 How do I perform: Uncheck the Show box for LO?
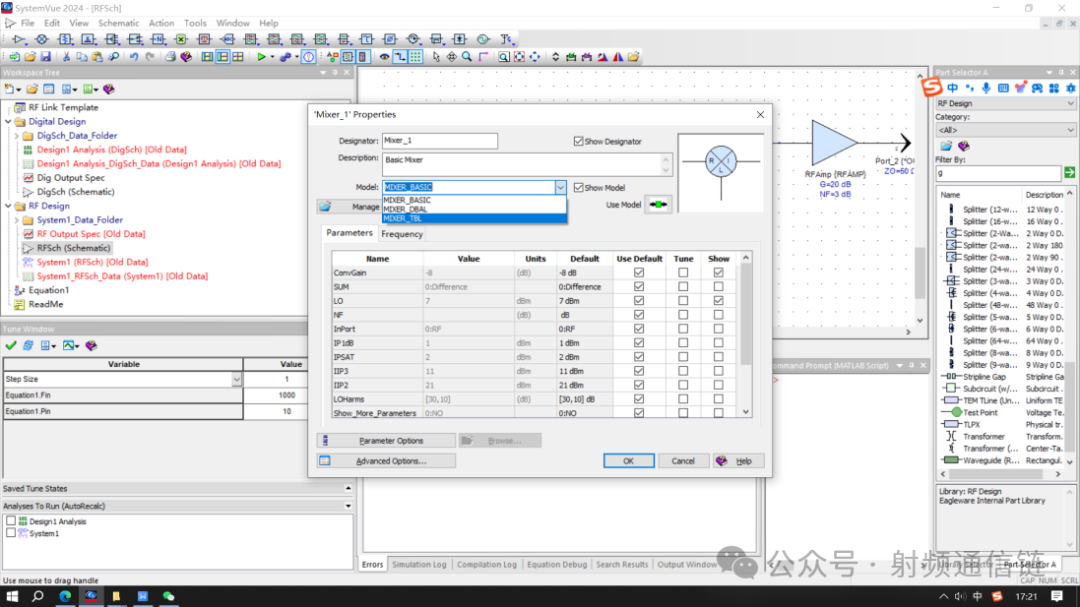[718, 301]
